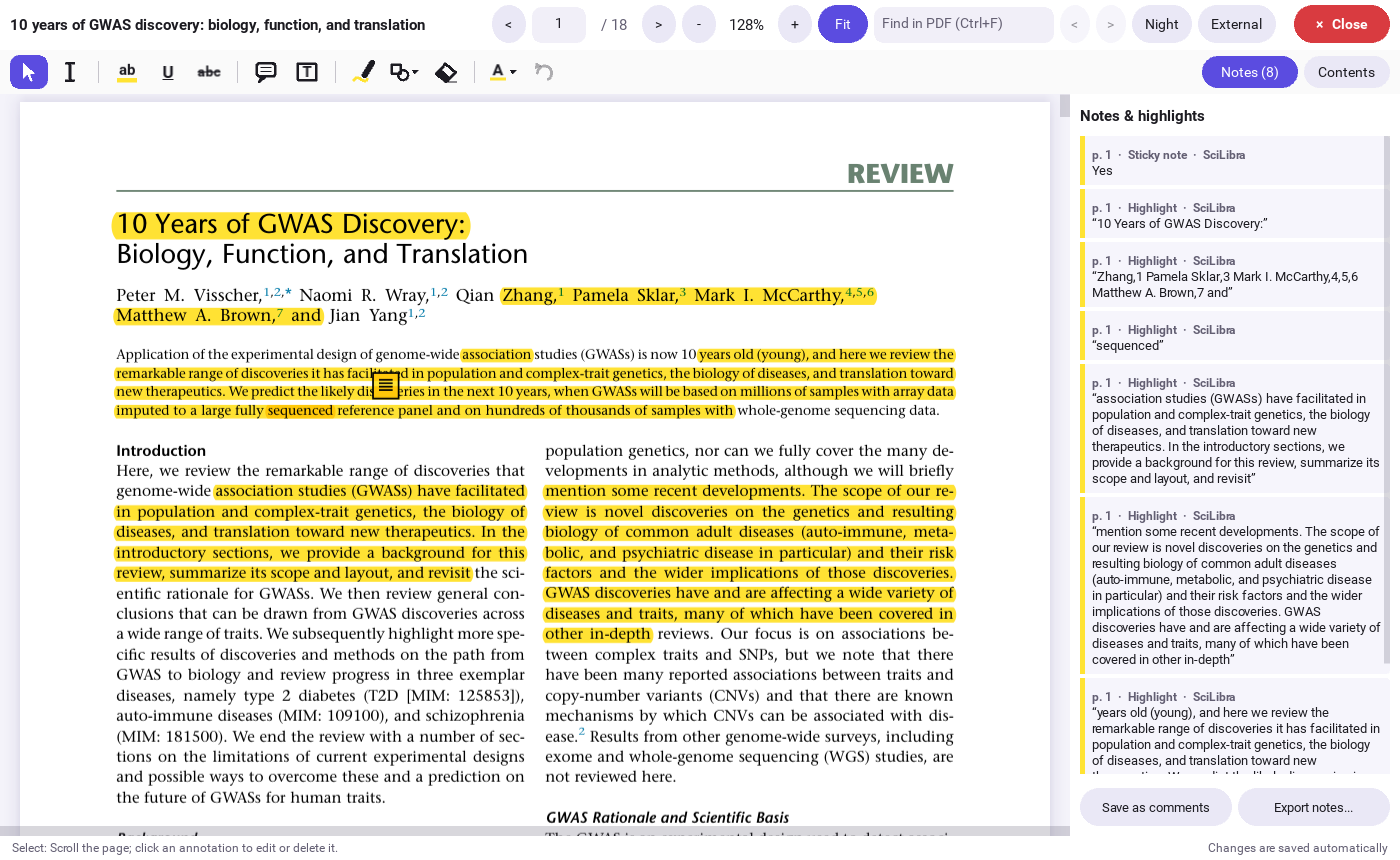The width and height of the screenshot is (1400, 860).
Task: Open the PDF in External viewer
Action: [1237, 24]
